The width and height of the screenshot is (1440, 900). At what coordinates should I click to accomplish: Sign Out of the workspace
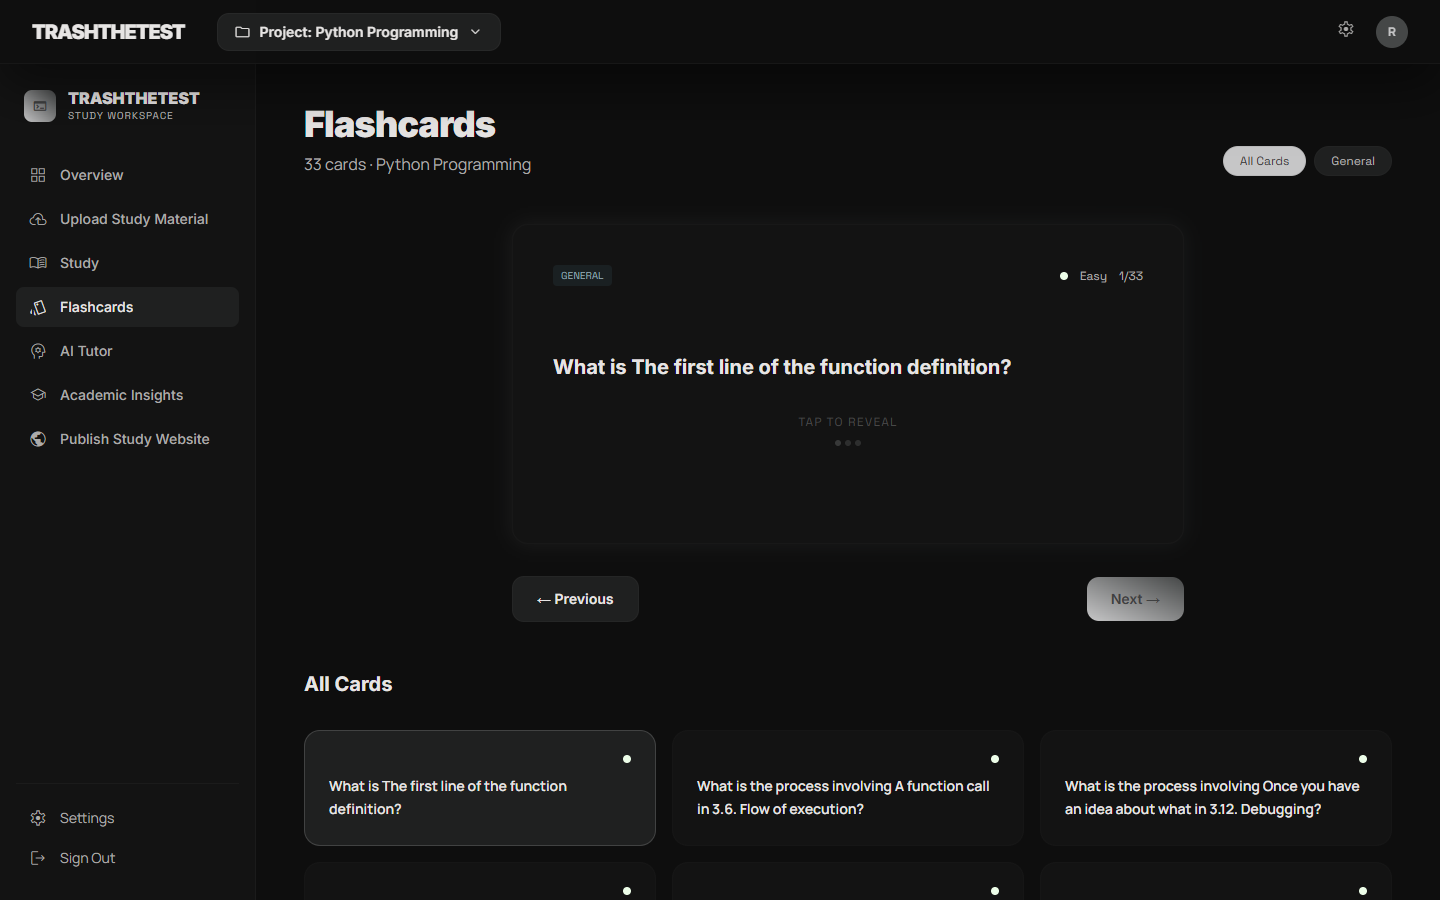(127, 858)
